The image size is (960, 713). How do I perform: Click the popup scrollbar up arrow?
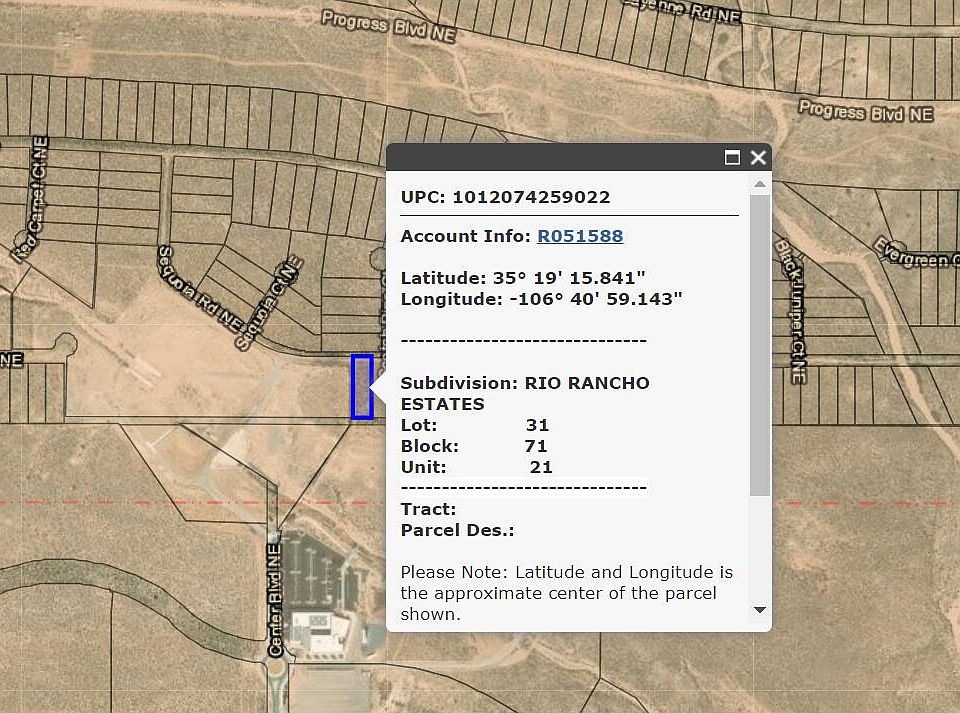click(x=759, y=185)
